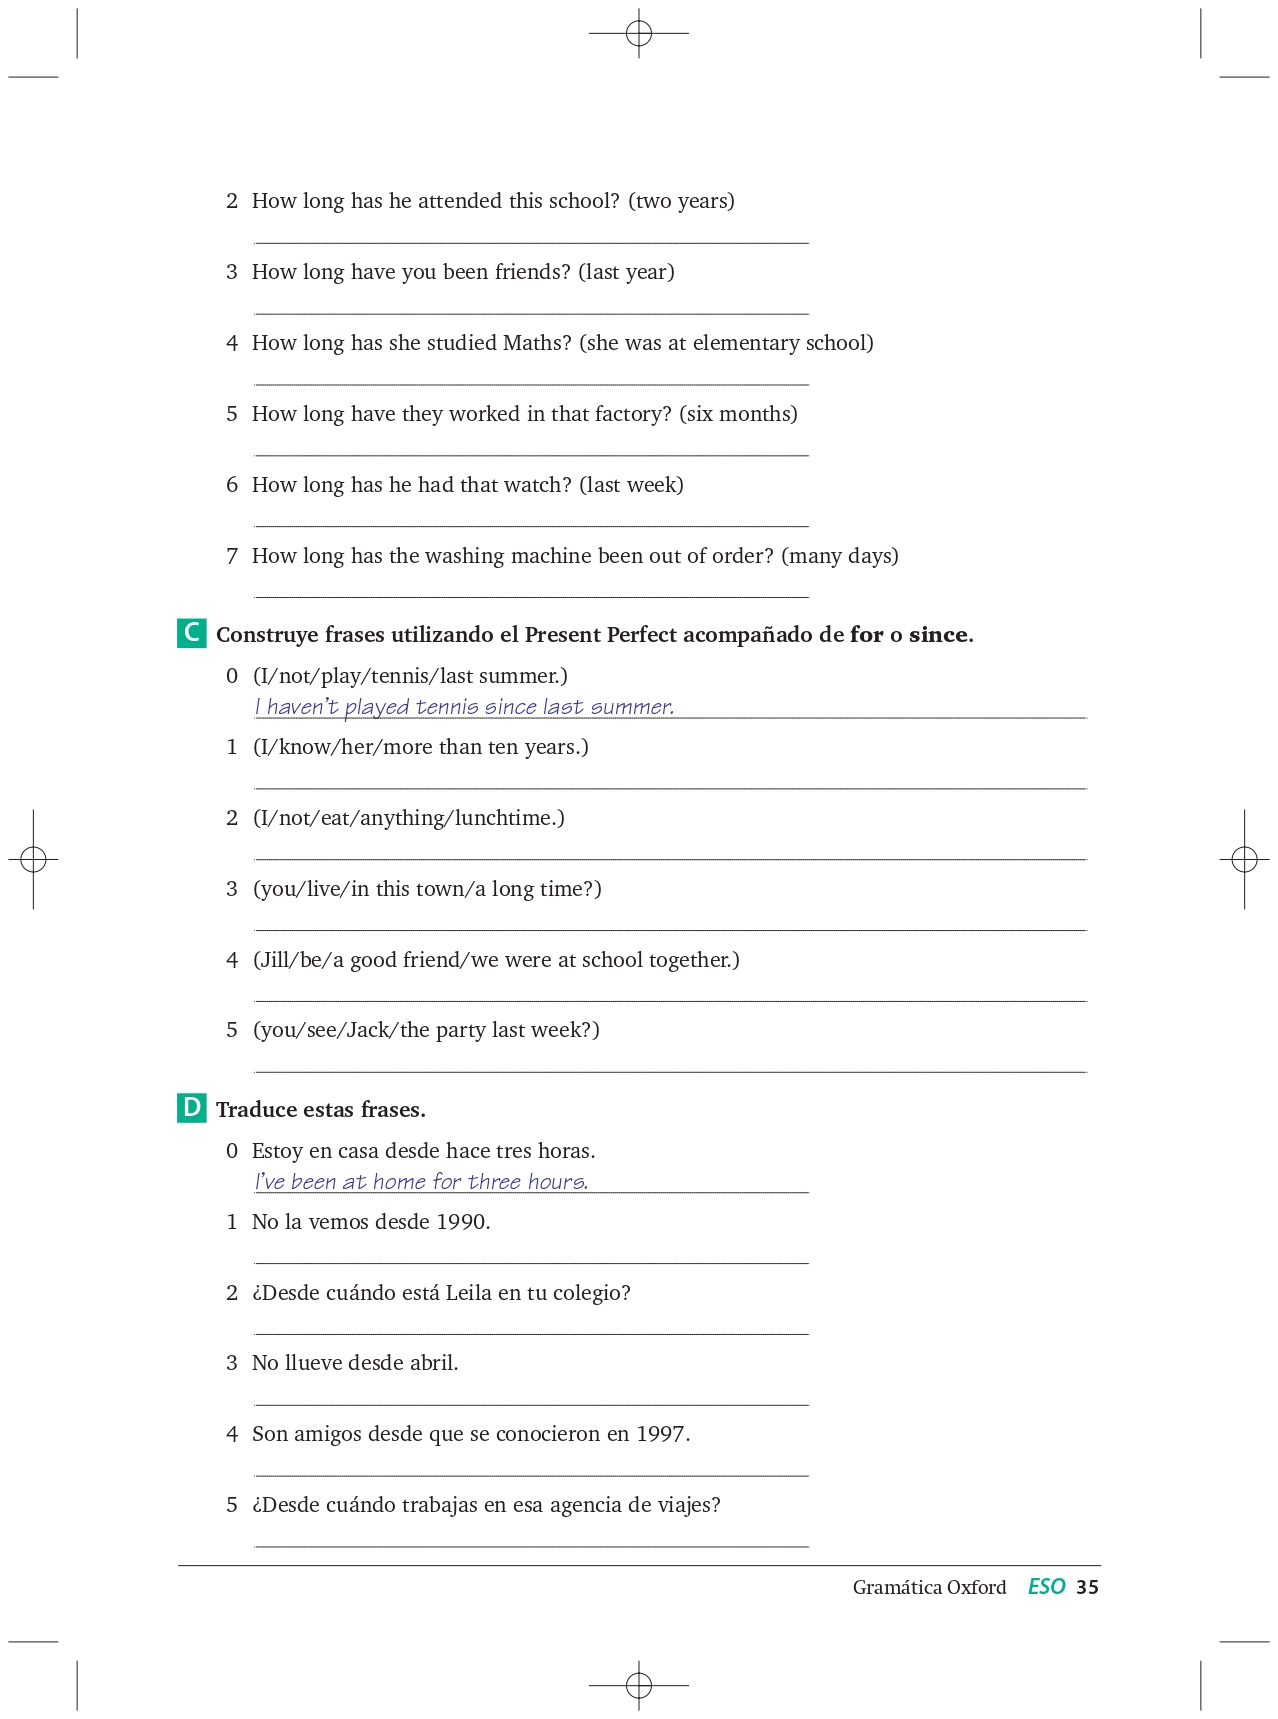Image resolution: width=1278 pixels, height=1719 pixels.
Task: Click the answer line under 'No llueve desde abril'
Action: click(x=532, y=1404)
